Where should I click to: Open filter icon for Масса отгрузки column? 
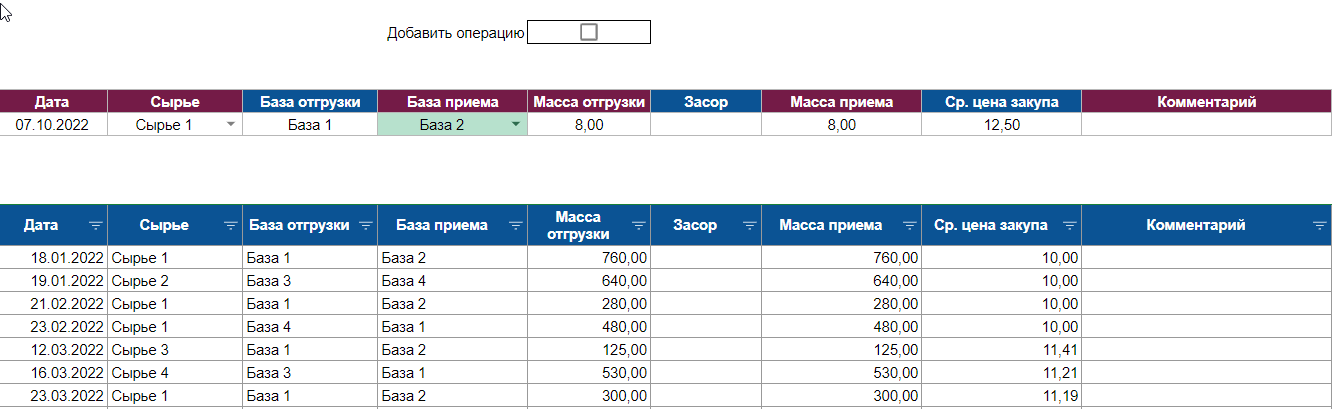[639, 226]
